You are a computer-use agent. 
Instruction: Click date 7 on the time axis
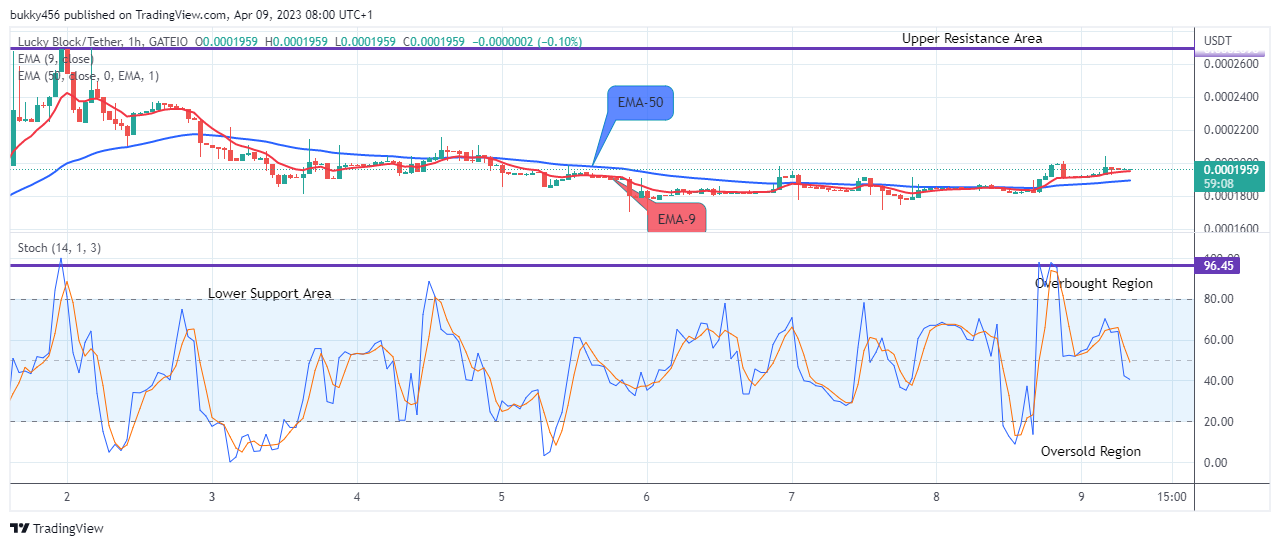(x=791, y=496)
